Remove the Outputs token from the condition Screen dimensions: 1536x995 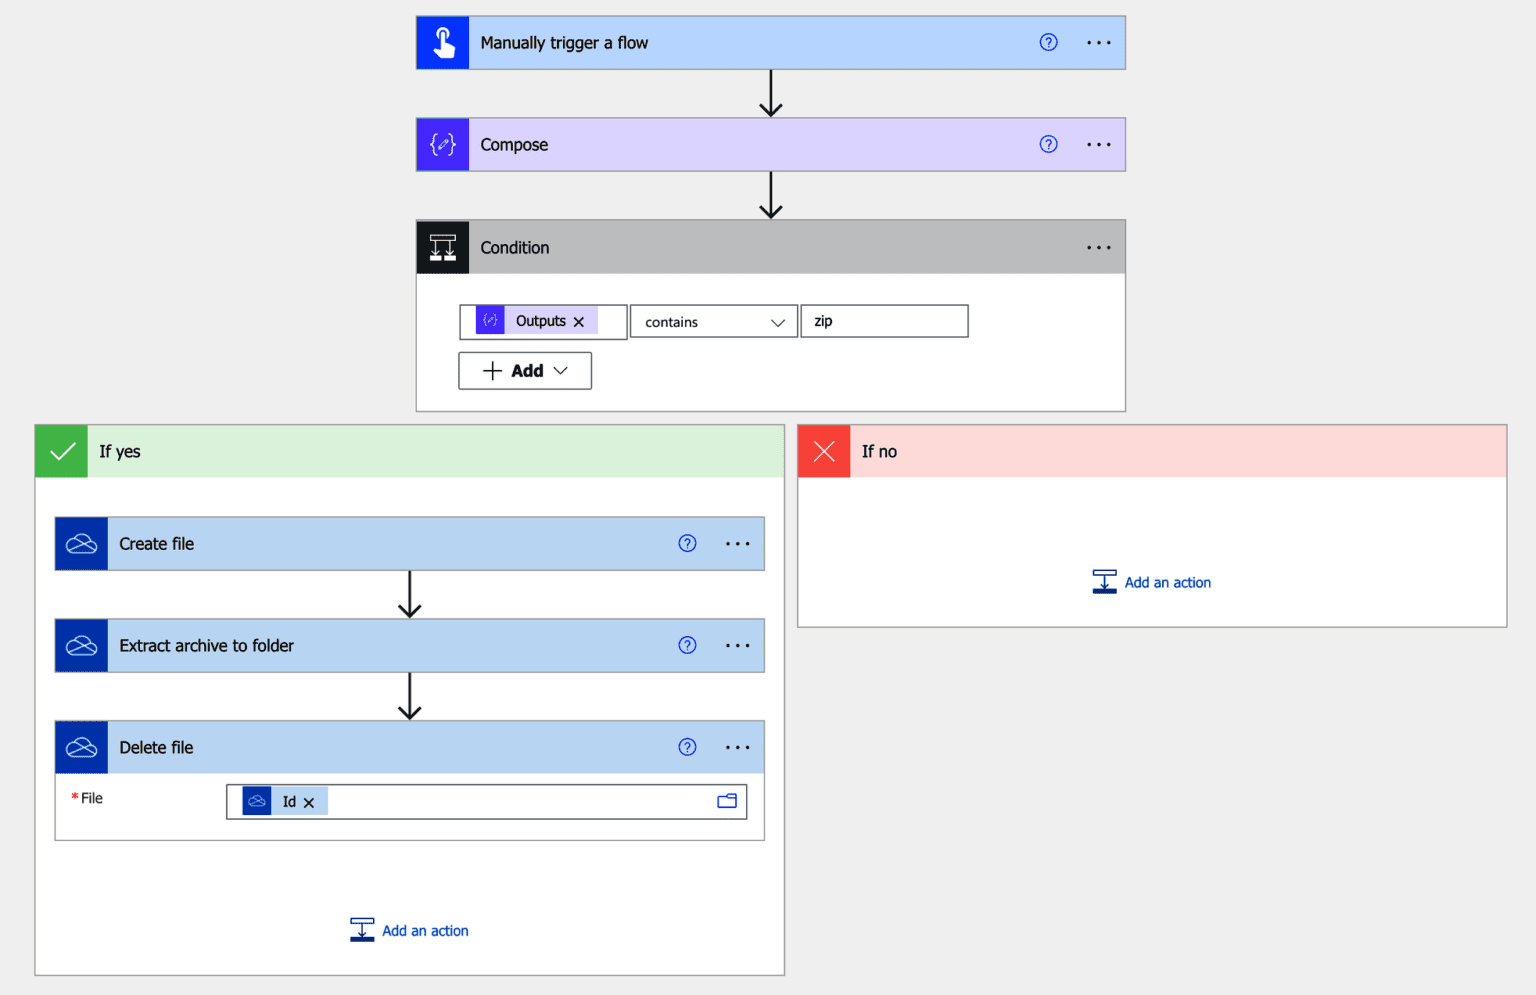(579, 321)
